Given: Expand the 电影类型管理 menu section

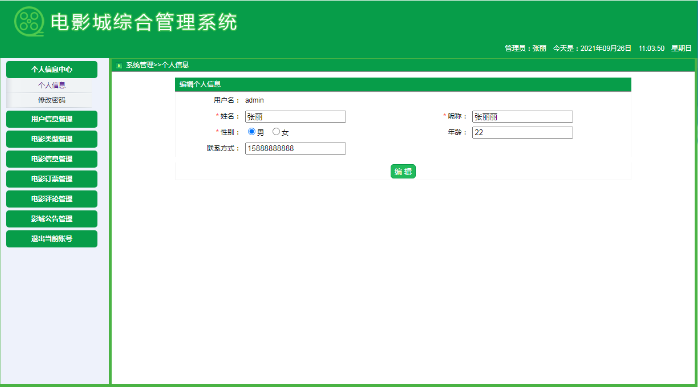Looking at the screenshot, I should [52, 139].
